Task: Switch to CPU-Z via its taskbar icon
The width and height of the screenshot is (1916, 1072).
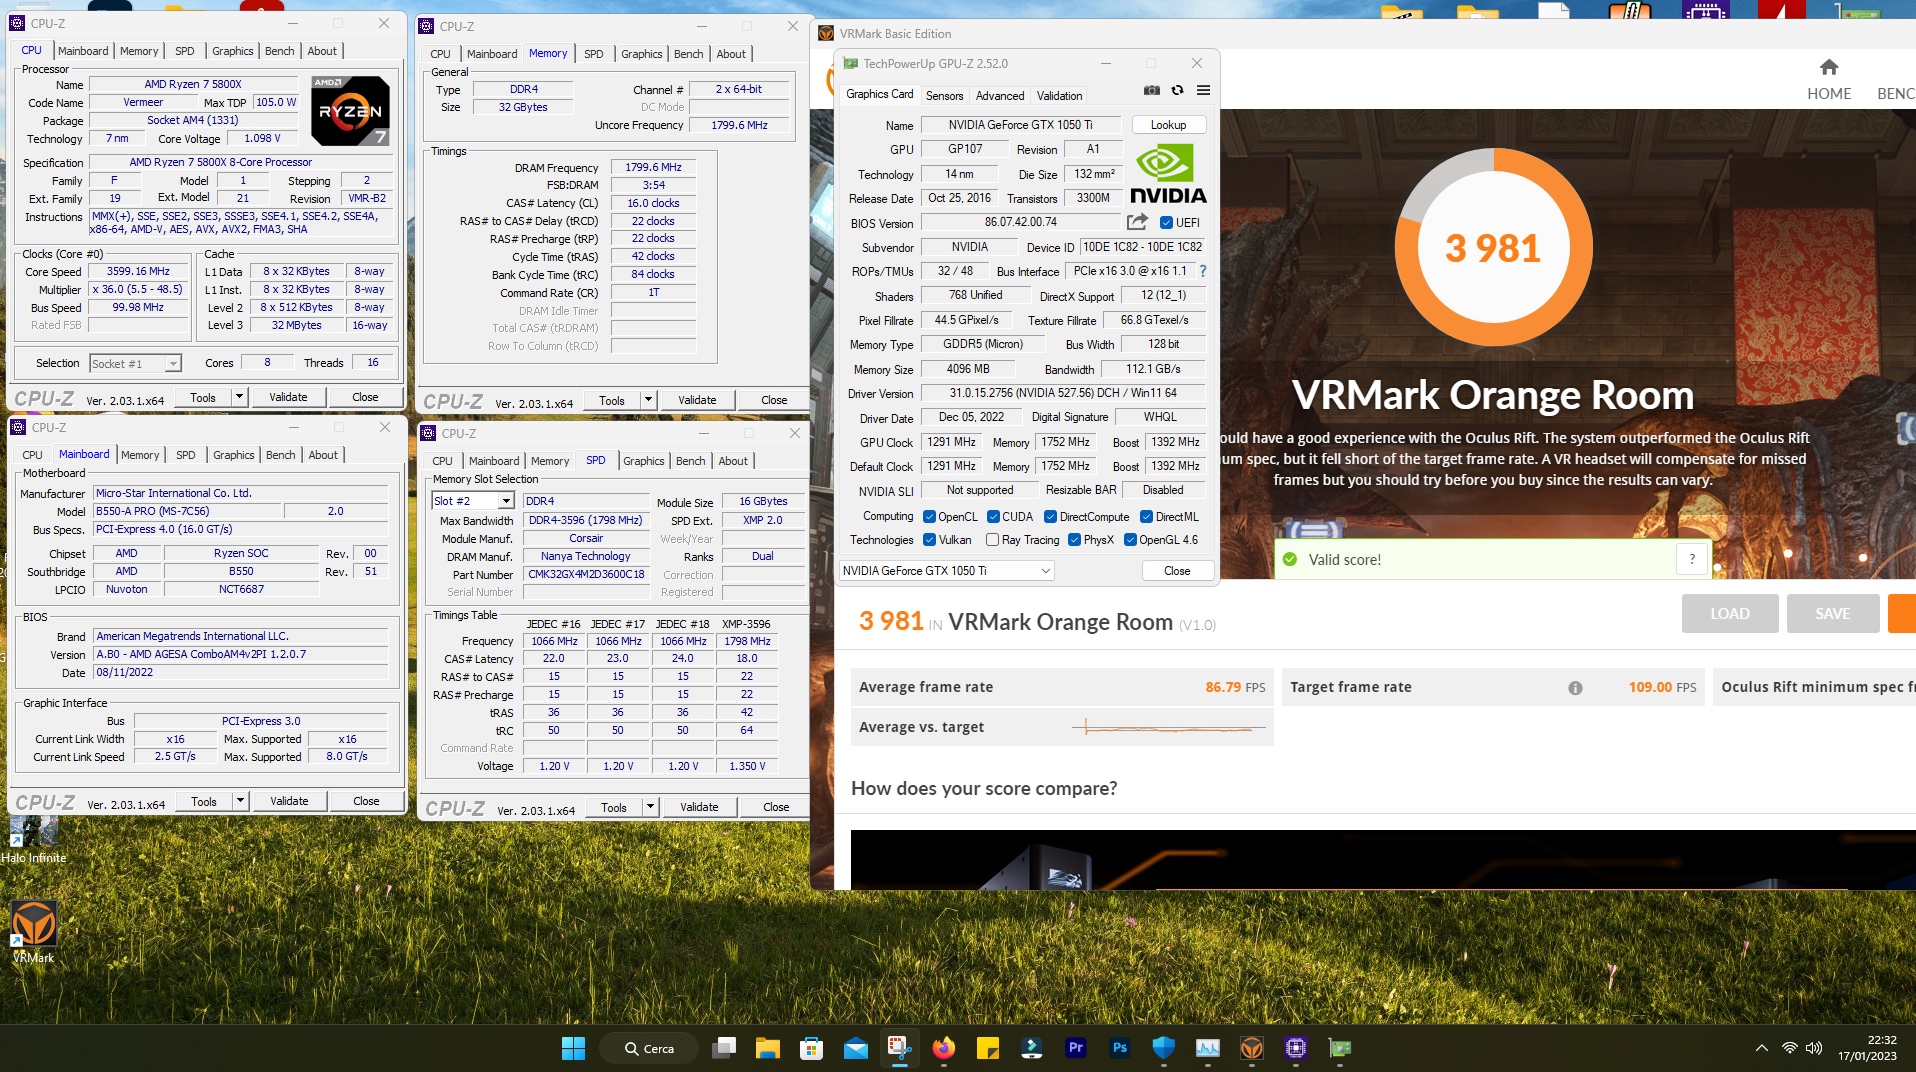Action: (x=1296, y=1048)
